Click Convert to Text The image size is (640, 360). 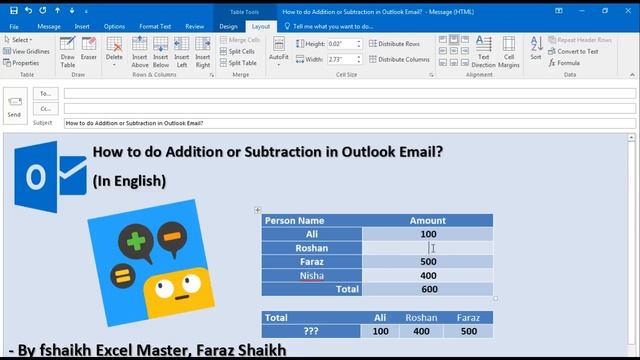573,51
